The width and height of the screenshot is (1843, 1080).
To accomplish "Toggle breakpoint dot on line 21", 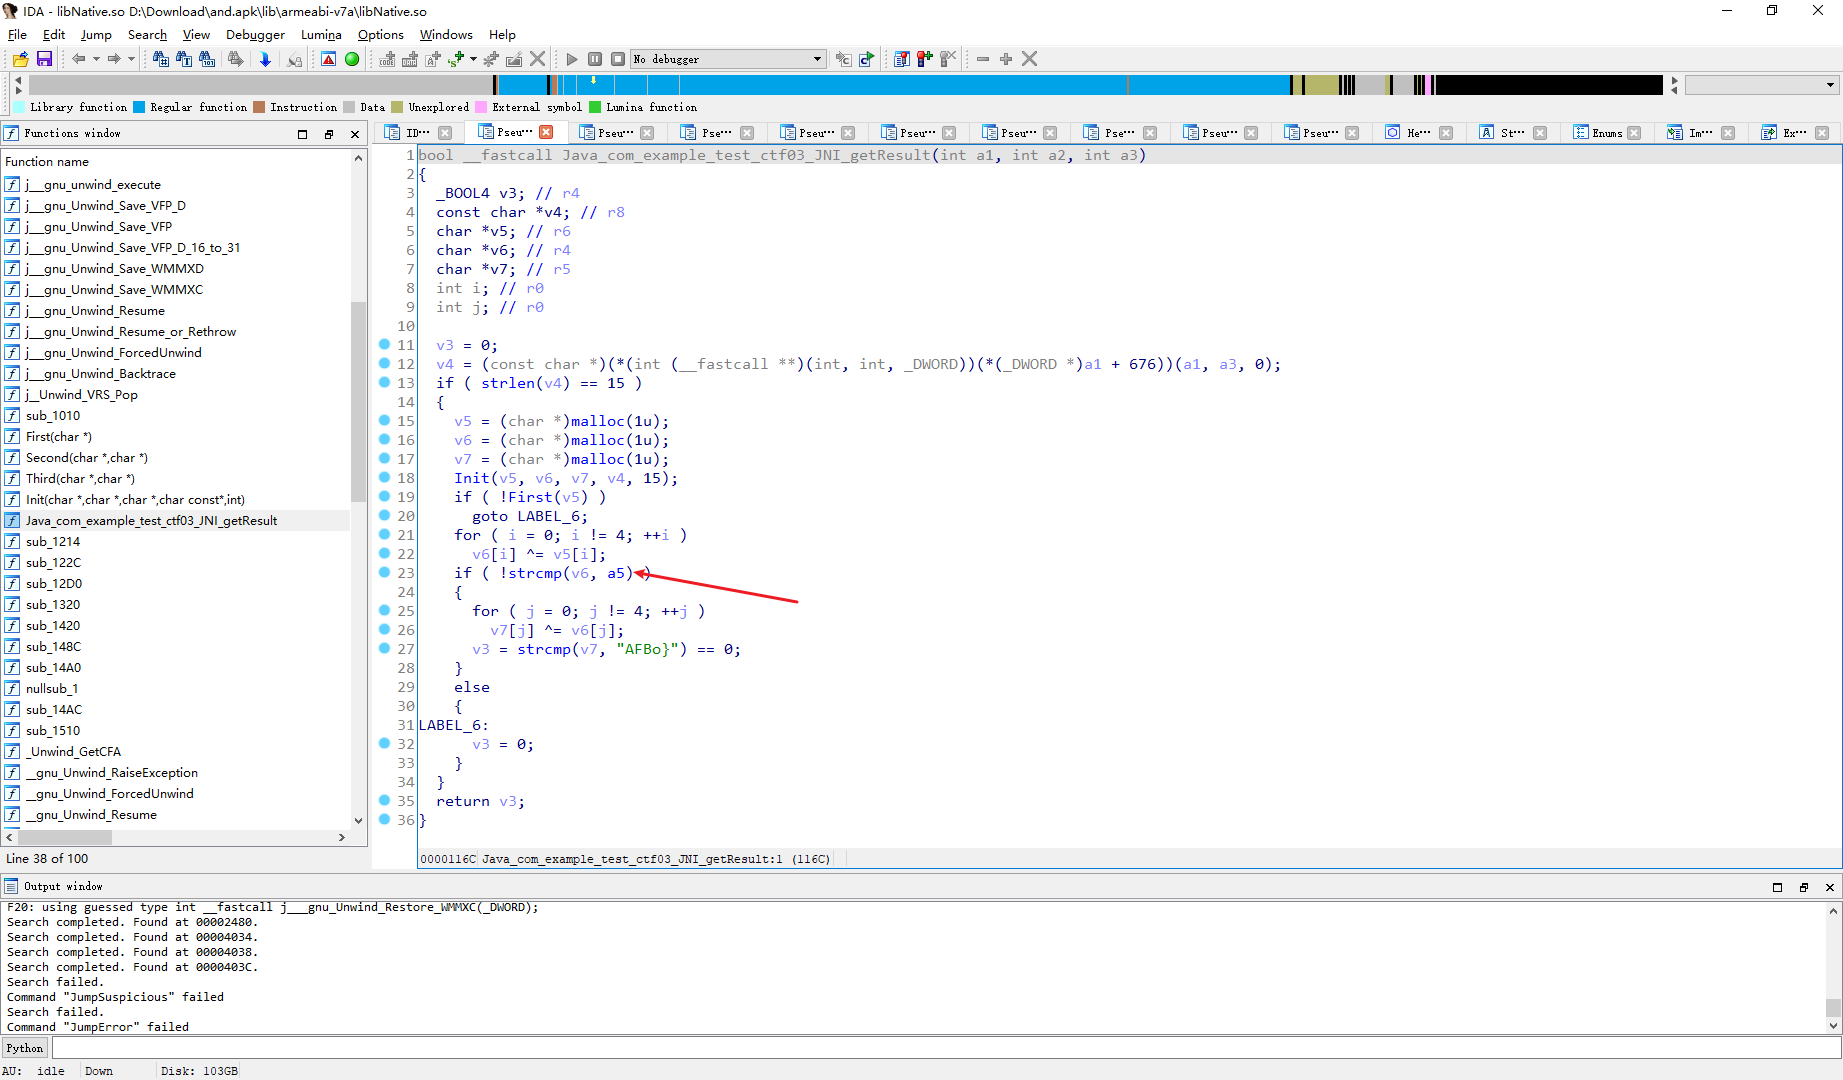I will (x=384, y=534).
